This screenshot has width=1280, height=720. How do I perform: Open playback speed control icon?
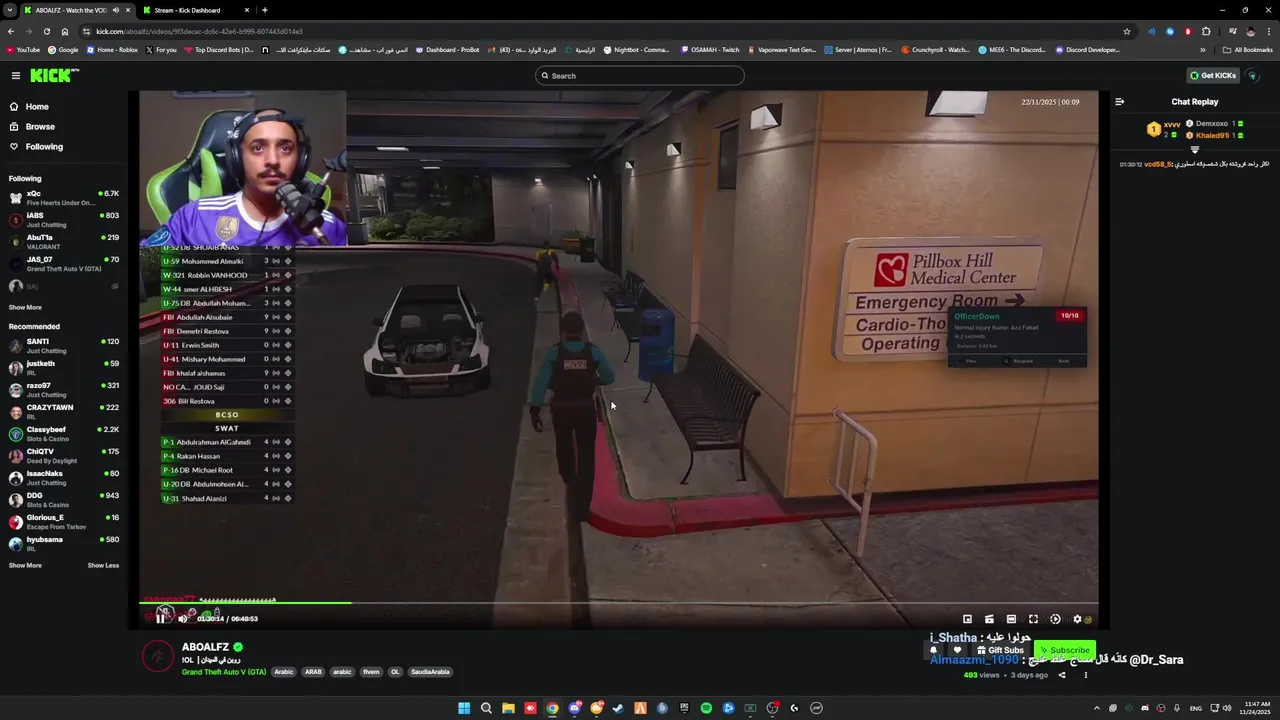point(1055,619)
